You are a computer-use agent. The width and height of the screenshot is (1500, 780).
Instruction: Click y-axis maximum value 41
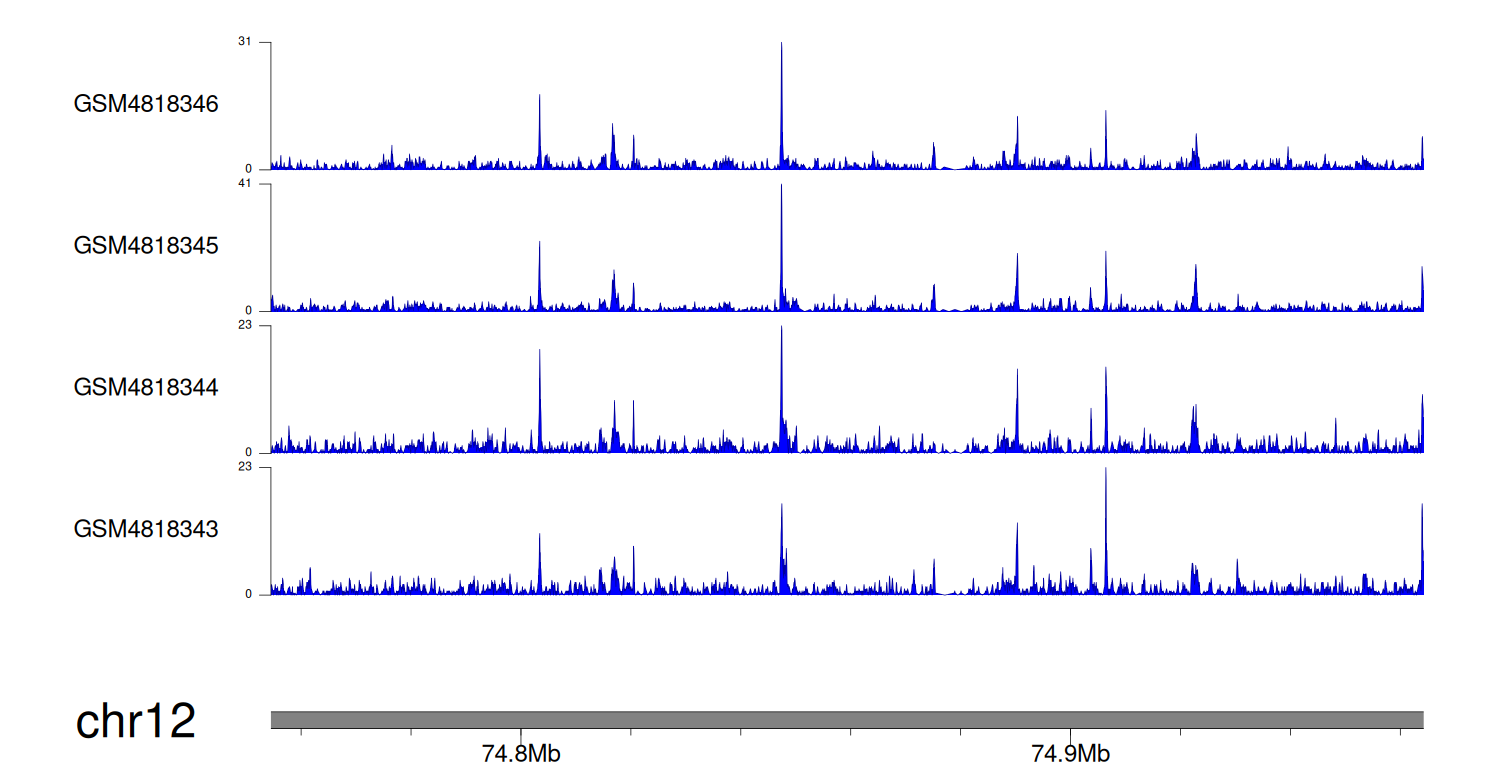[x=245, y=184]
